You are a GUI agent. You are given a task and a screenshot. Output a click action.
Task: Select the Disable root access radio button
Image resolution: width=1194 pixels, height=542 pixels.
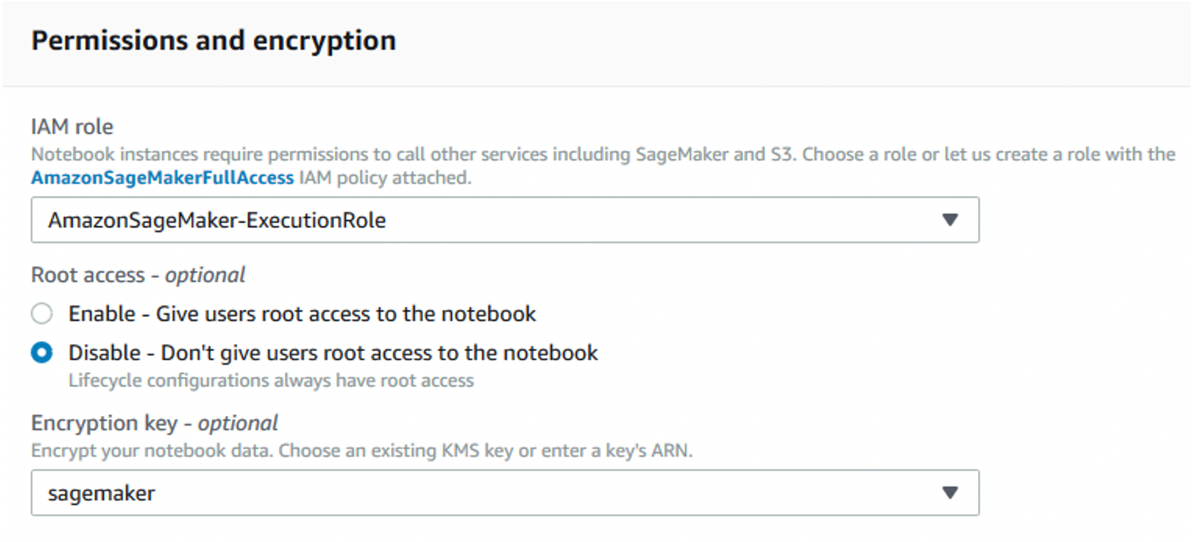pos(42,353)
